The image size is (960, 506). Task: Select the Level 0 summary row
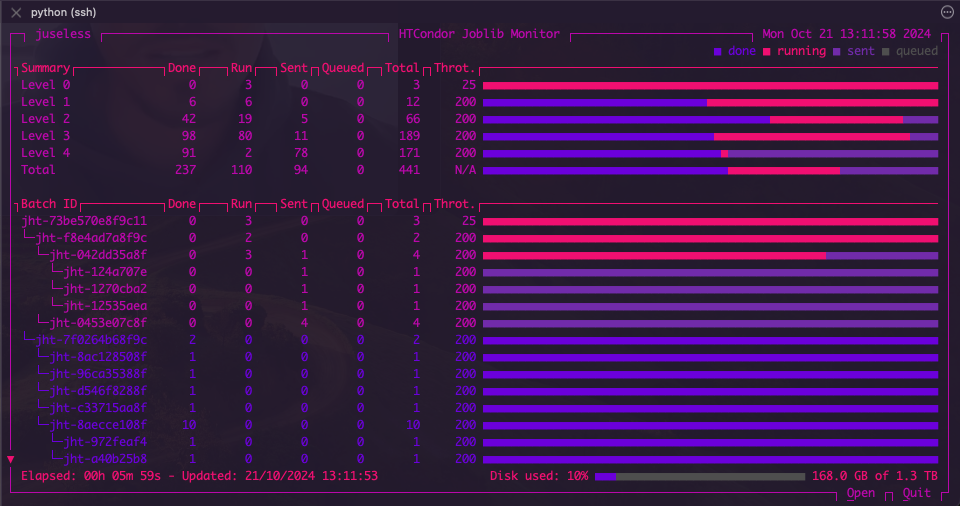479,85
